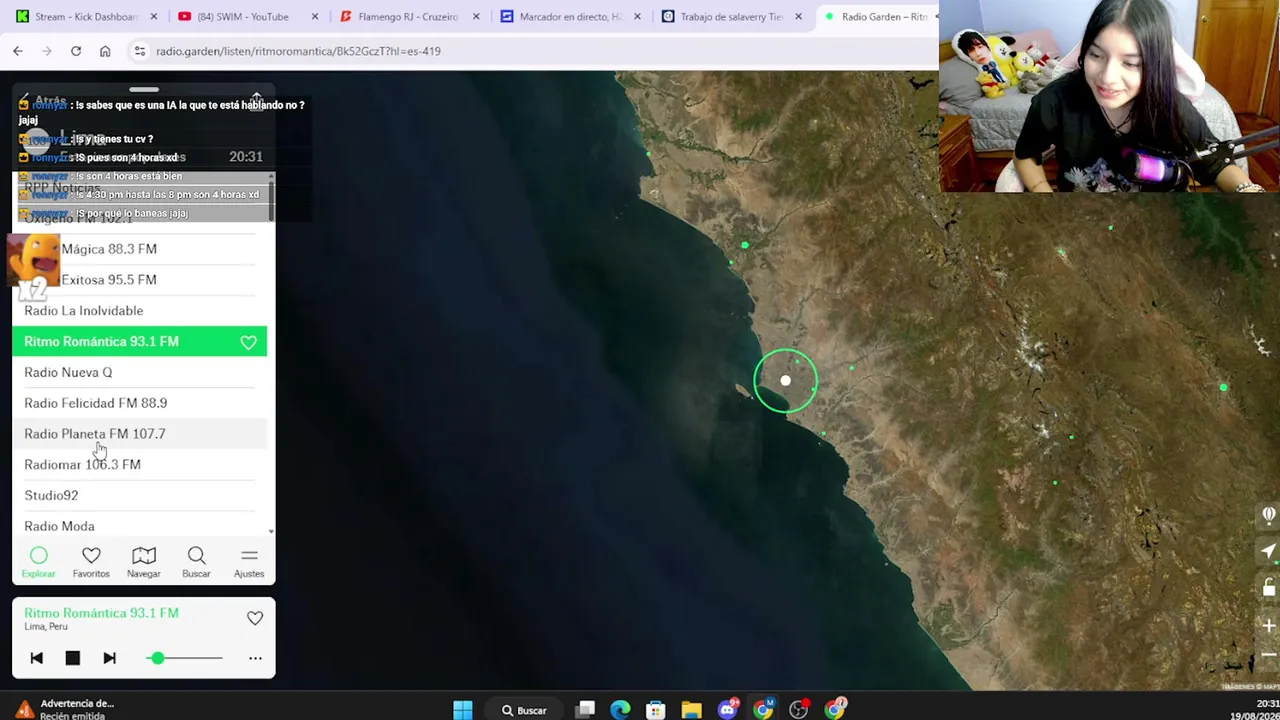1280x720 pixels.
Task: Toggle favorite heart in the player bar
Action: tap(255, 619)
